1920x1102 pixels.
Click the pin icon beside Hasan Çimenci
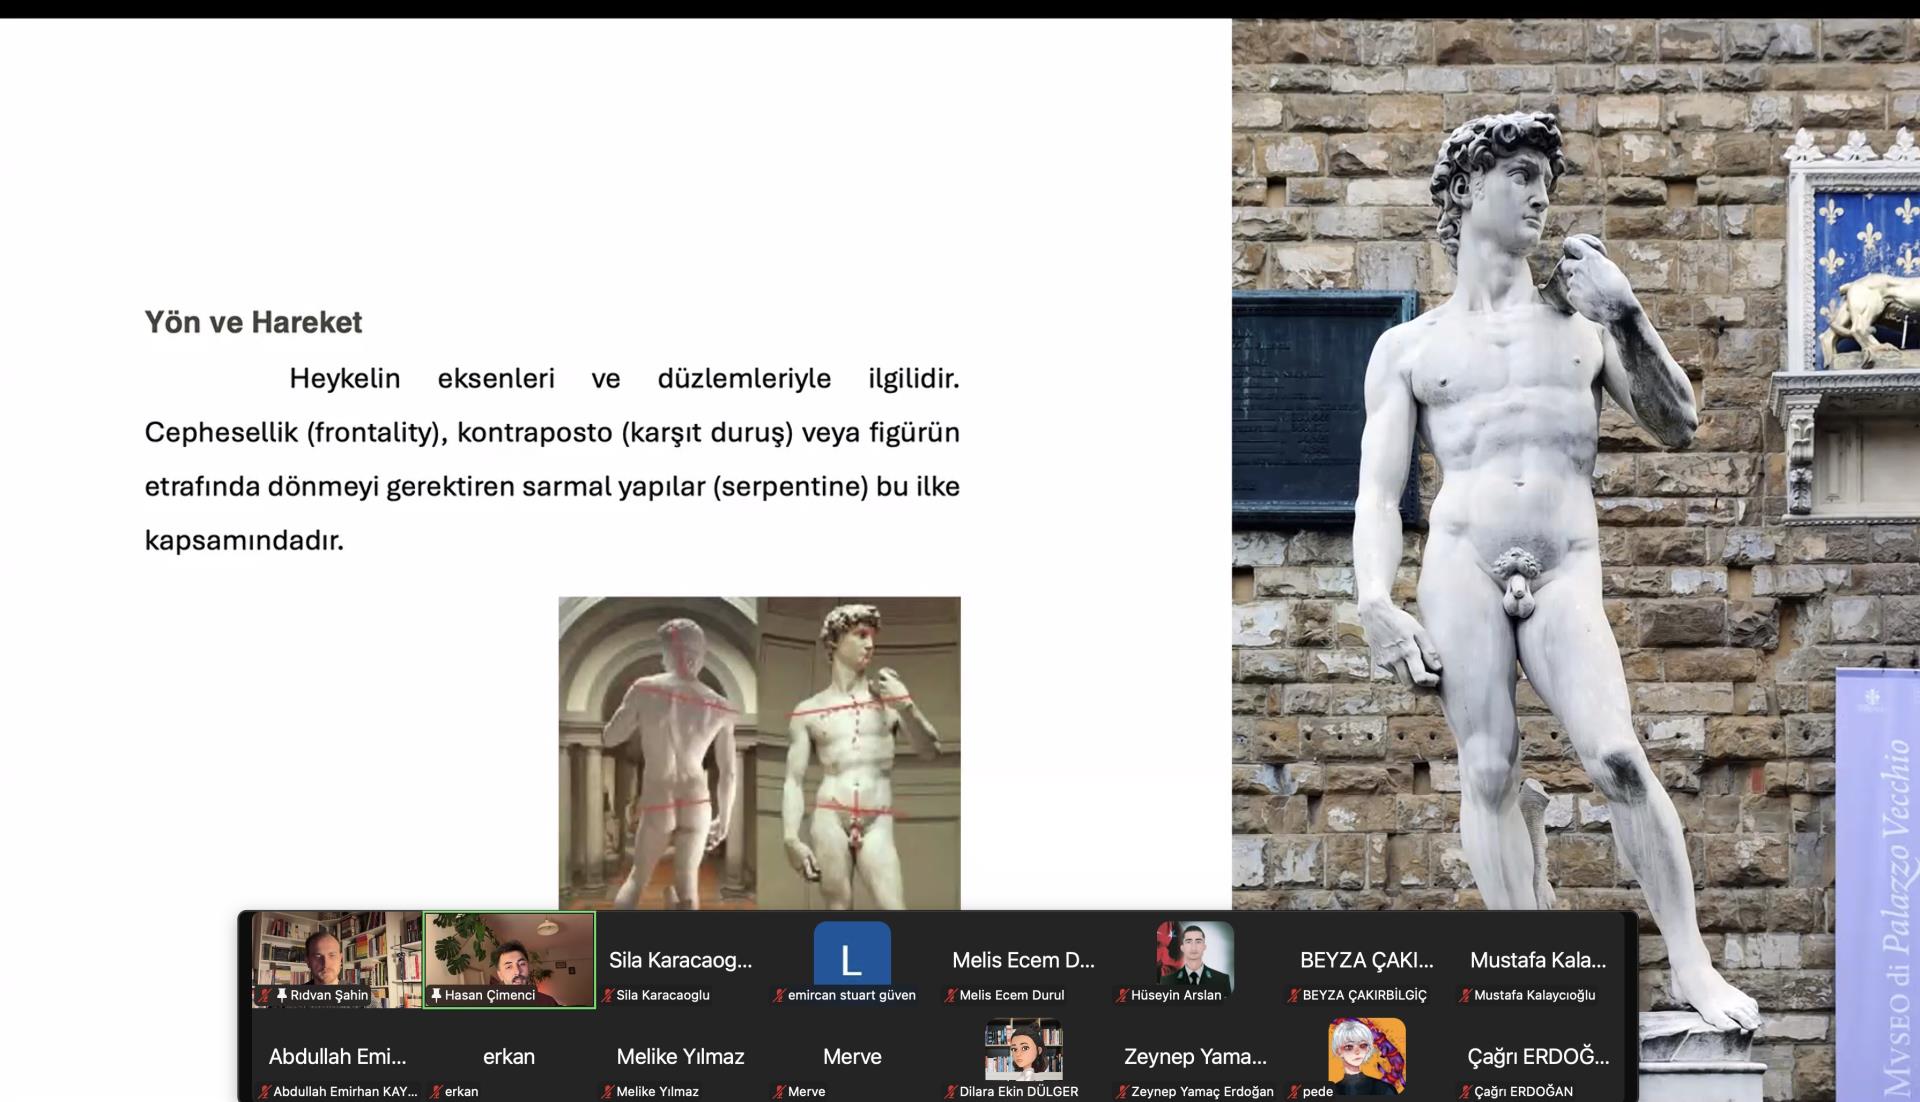[x=436, y=995]
